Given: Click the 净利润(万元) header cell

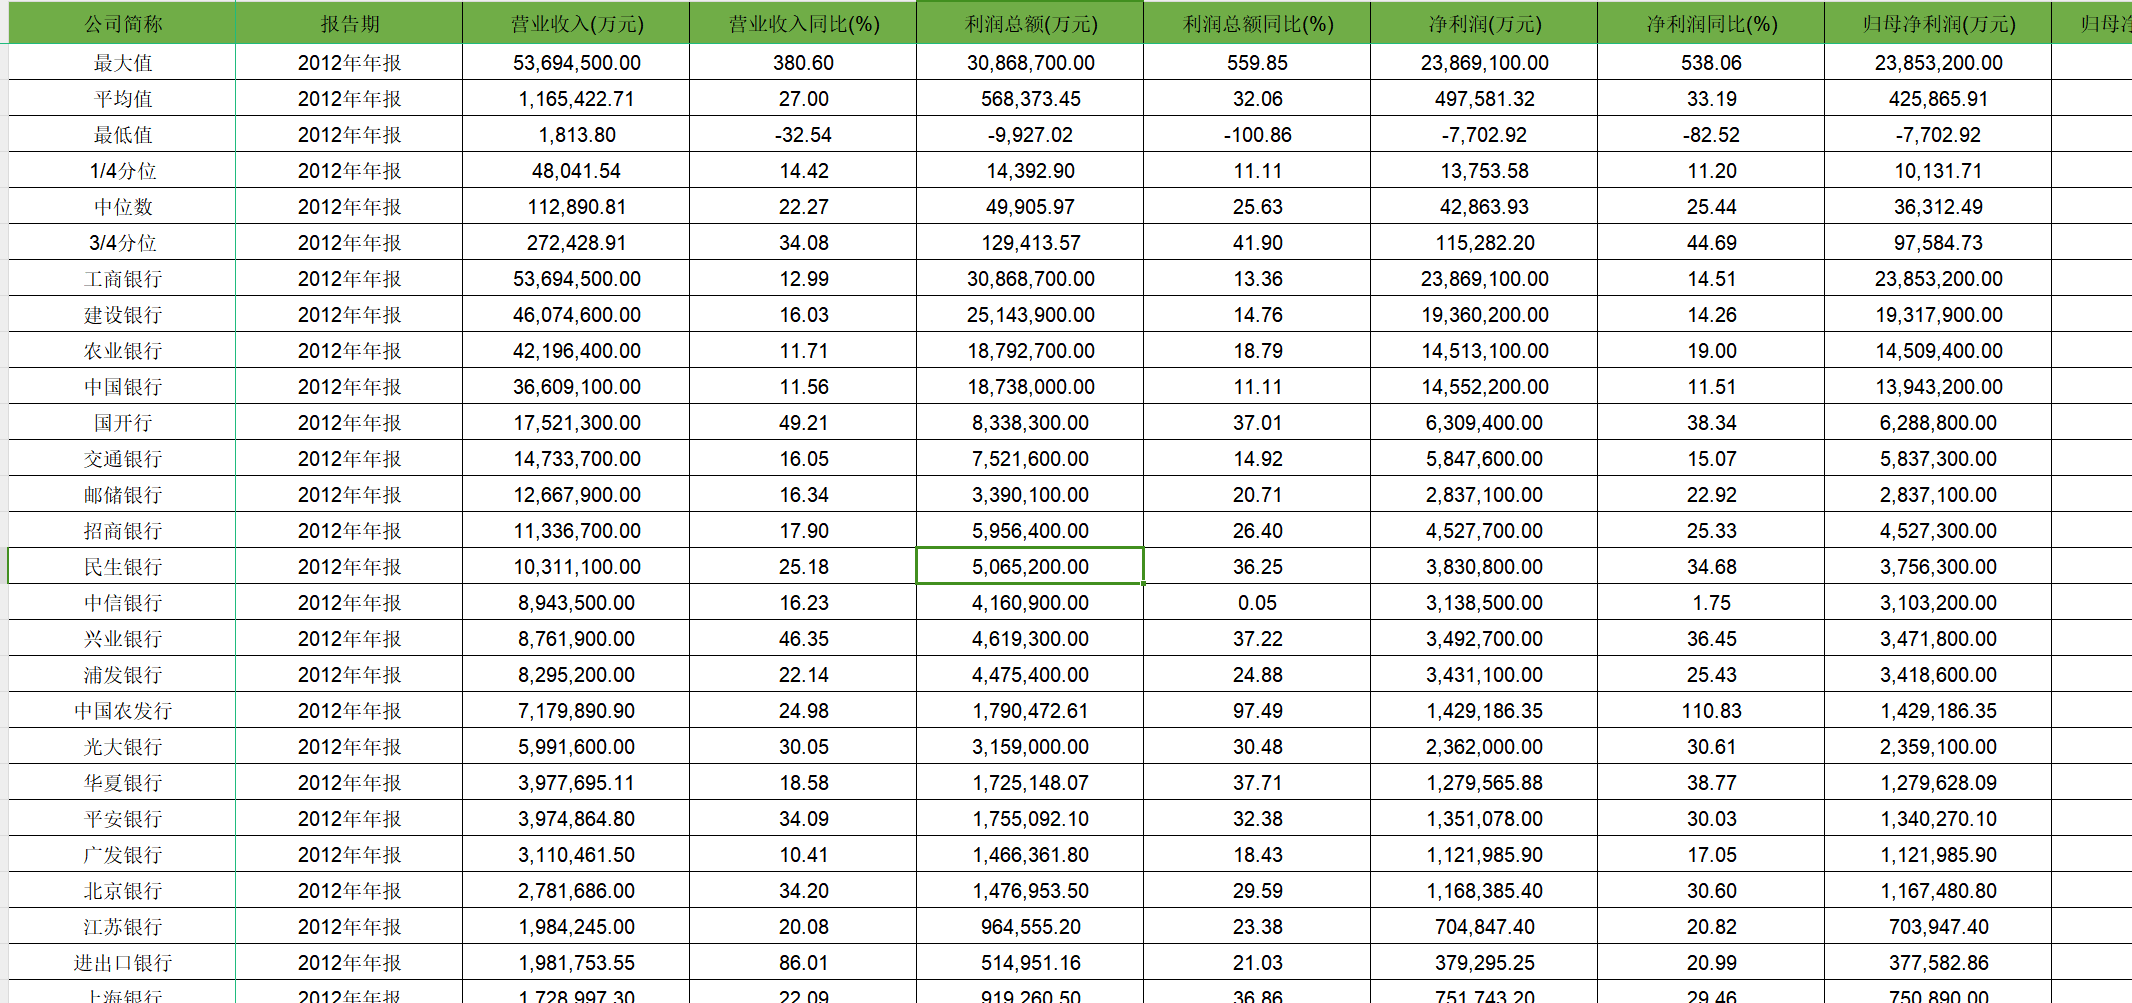Looking at the screenshot, I should [x=1484, y=23].
